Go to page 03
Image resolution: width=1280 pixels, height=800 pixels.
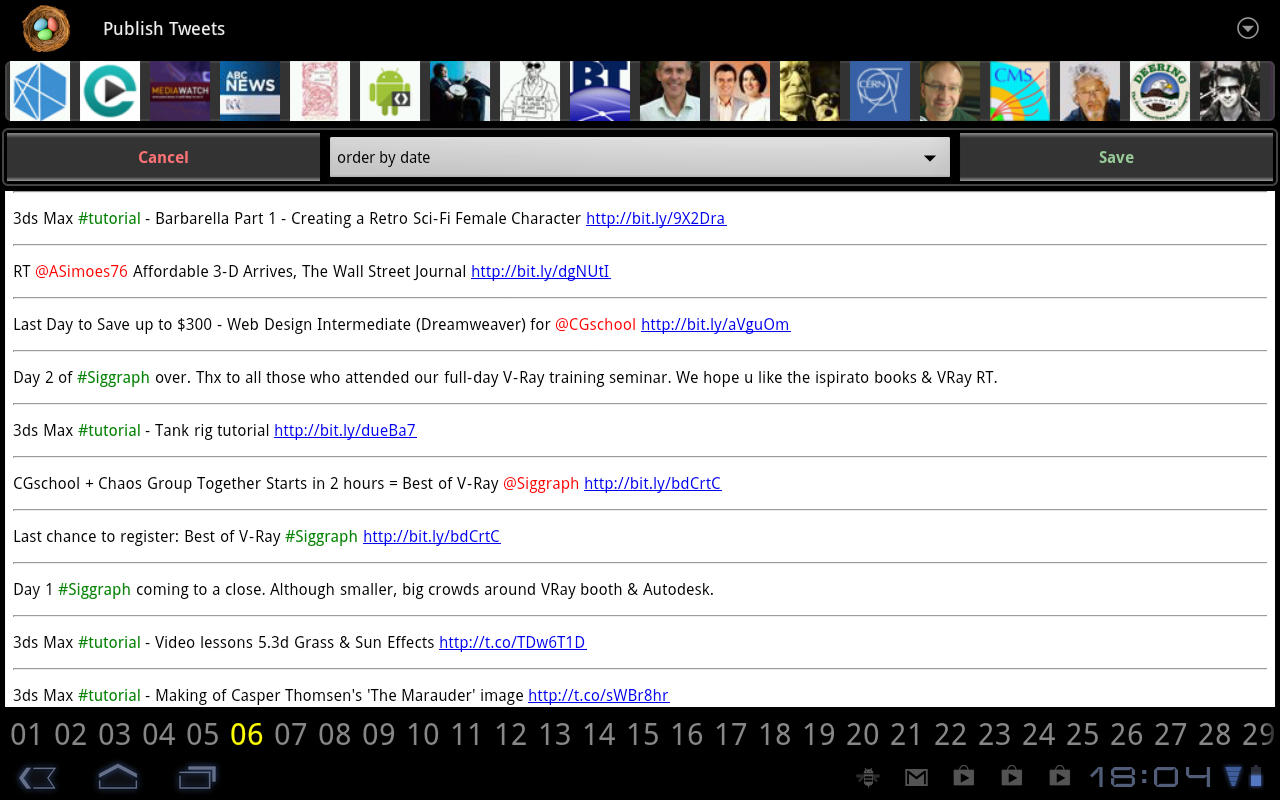coord(114,735)
